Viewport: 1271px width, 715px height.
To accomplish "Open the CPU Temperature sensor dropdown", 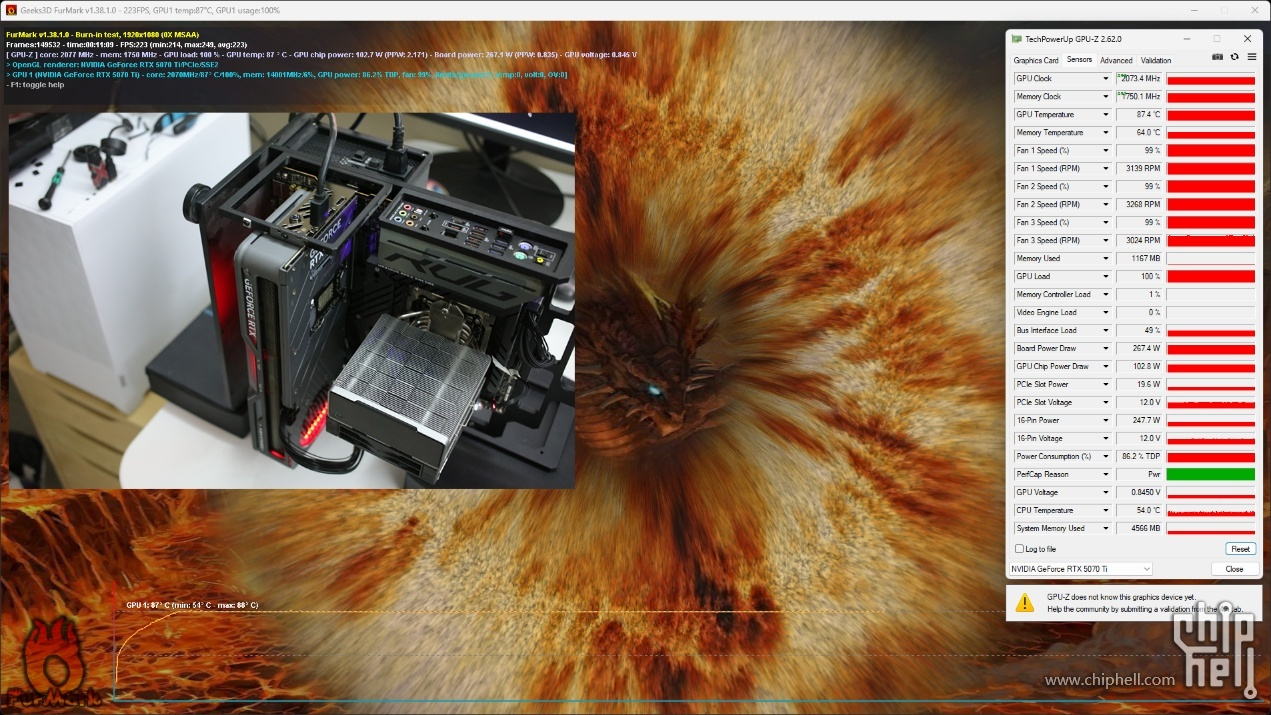I will [x=1105, y=511].
